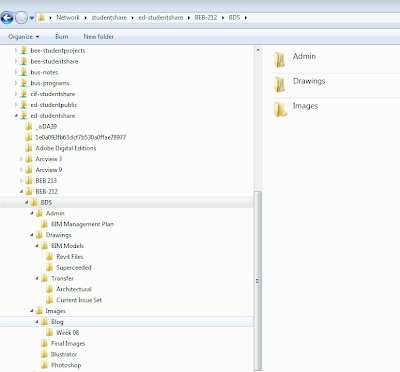Screen dimensions: 400x372
Task: Click BEB-212 in the address breadcrumb
Action: [206, 18]
